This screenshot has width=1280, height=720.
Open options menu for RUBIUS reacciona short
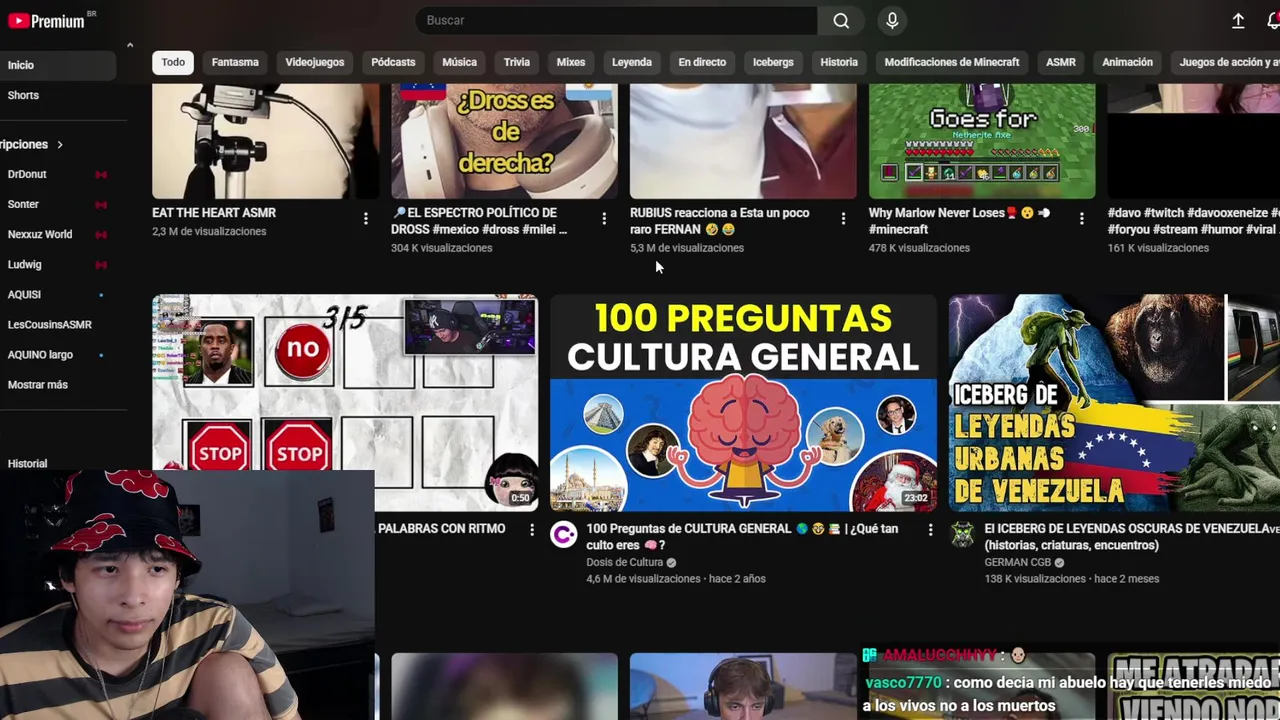click(x=843, y=218)
